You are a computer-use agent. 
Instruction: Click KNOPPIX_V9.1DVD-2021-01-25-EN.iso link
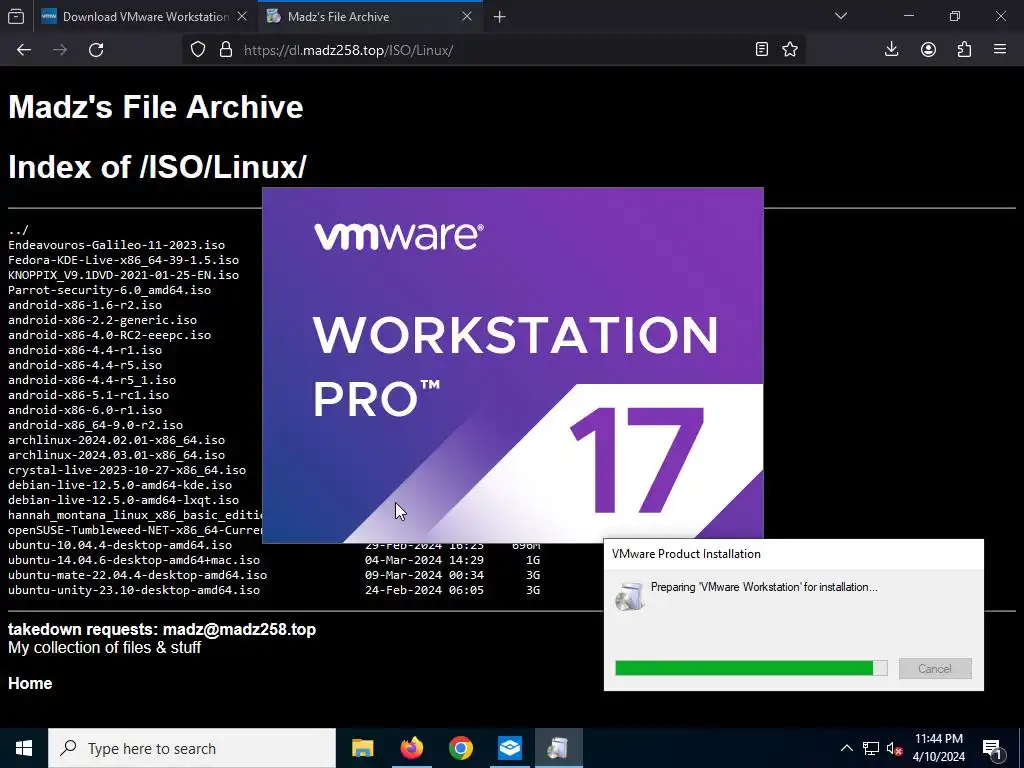123,275
